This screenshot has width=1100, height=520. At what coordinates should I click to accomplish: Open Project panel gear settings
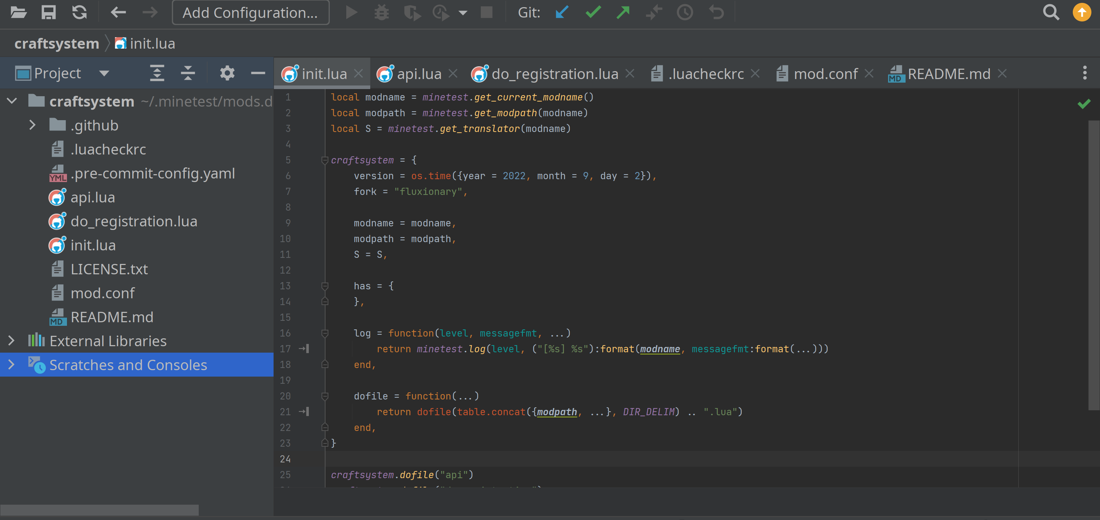(x=227, y=73)
